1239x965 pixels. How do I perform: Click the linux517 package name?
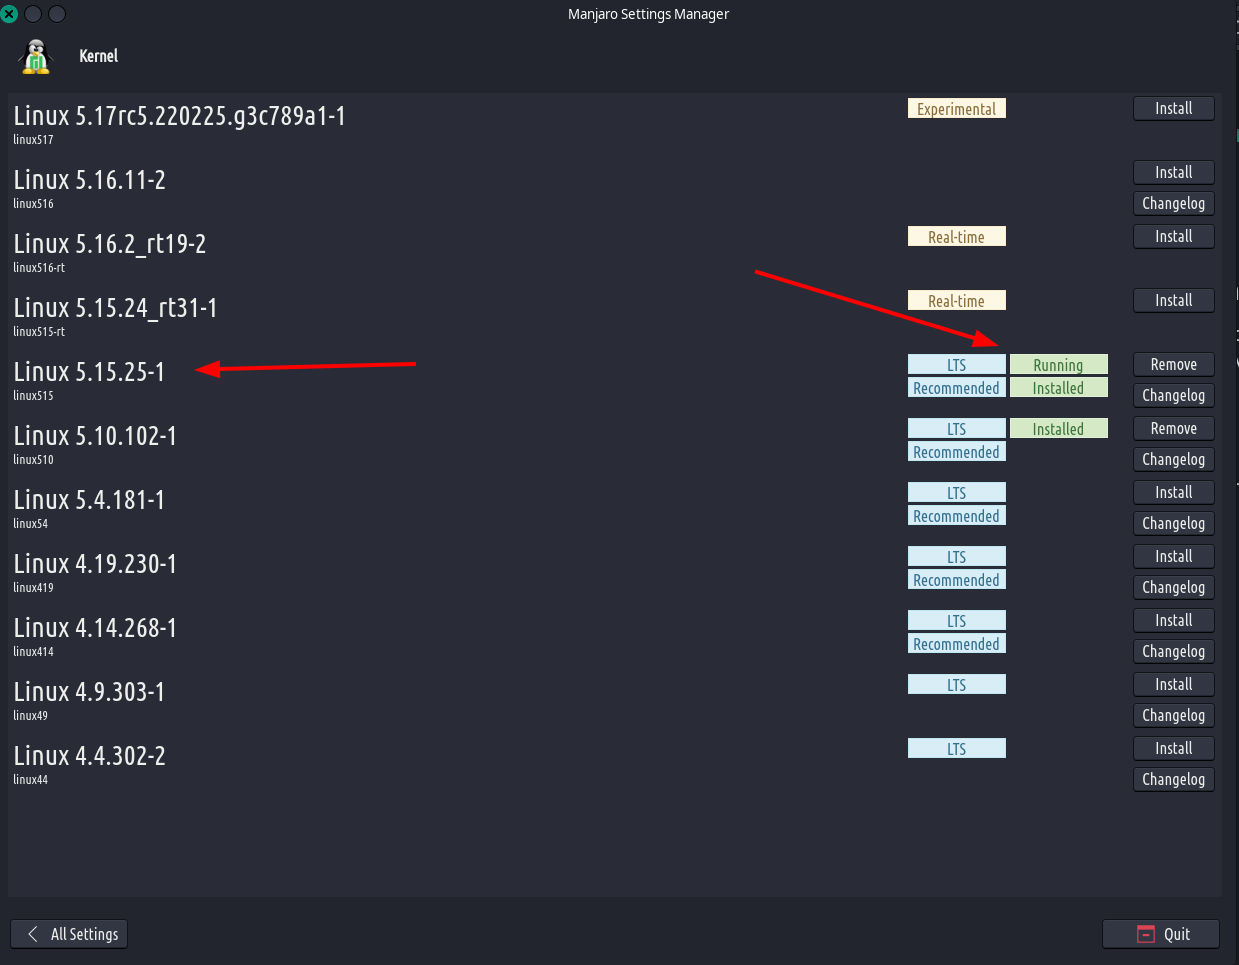click(x=33, y=140)
